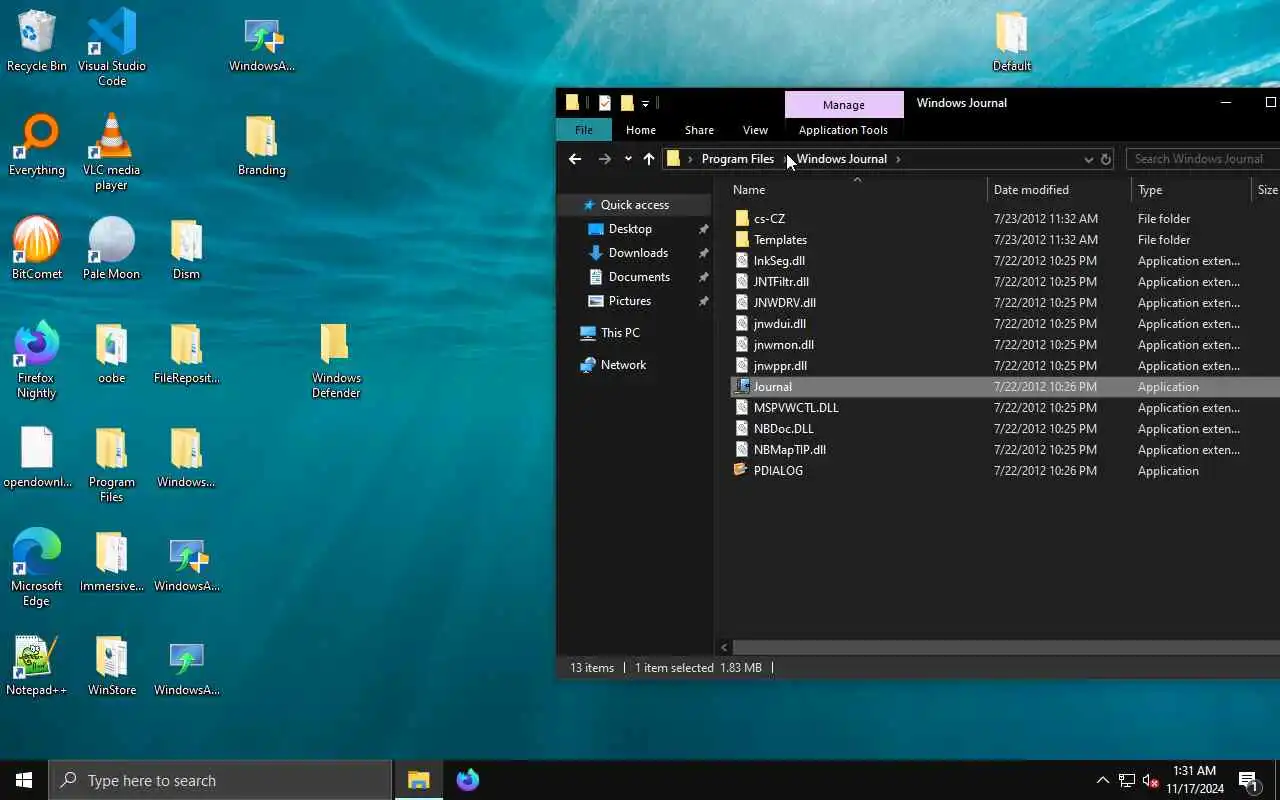The height and width of the screenshot is (800, 1280).
Task: Refresh the Windows Journal folder view
Action: pyautogui.click(x=1105, y=159)
